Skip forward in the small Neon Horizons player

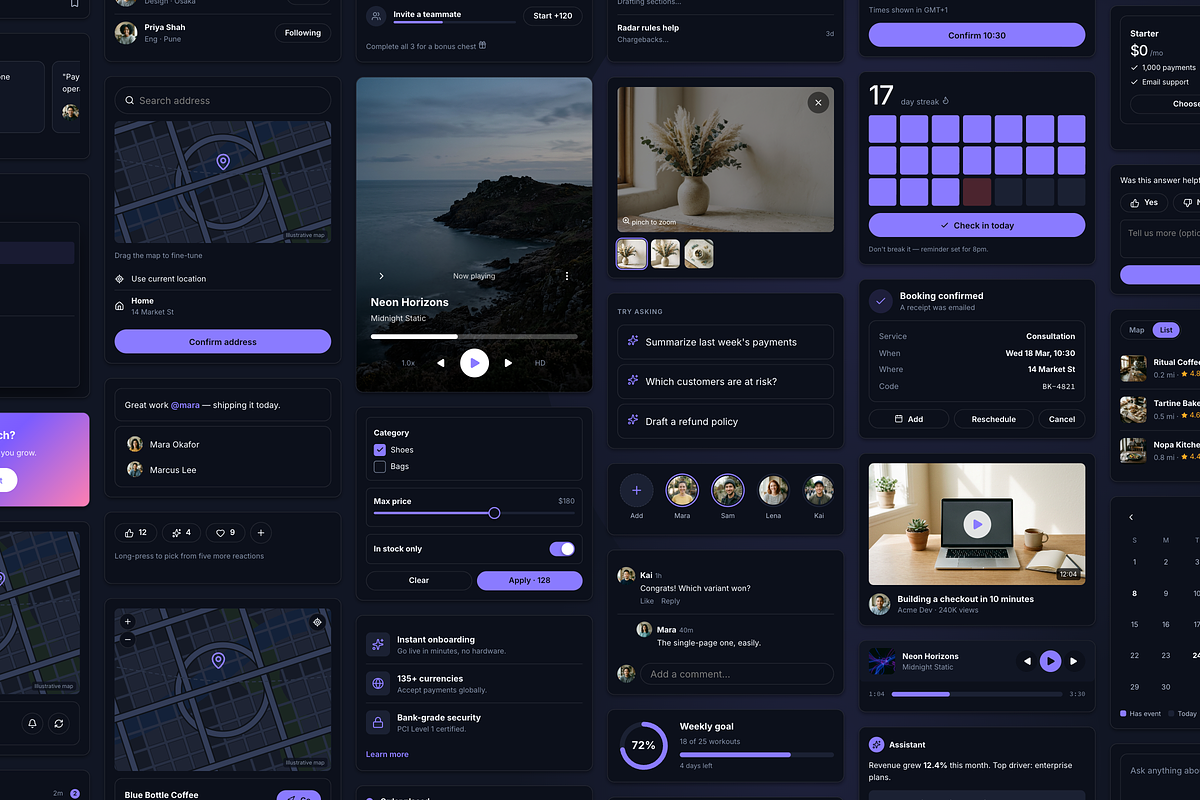coord(1074,661)
